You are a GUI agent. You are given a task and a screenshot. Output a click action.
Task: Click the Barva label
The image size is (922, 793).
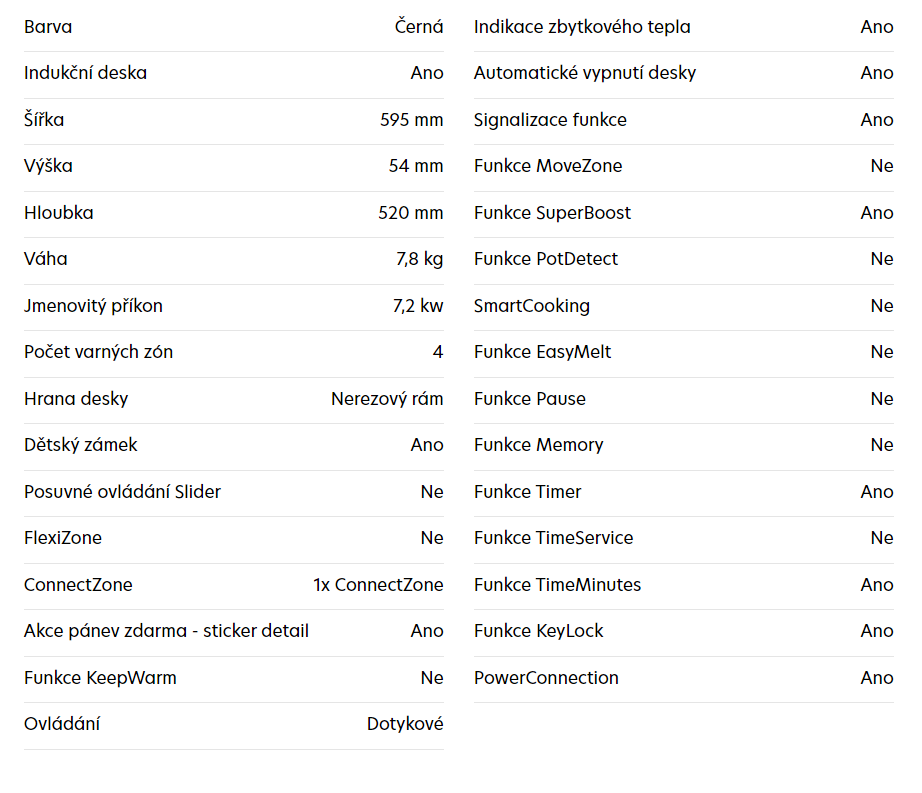point(48,27)
